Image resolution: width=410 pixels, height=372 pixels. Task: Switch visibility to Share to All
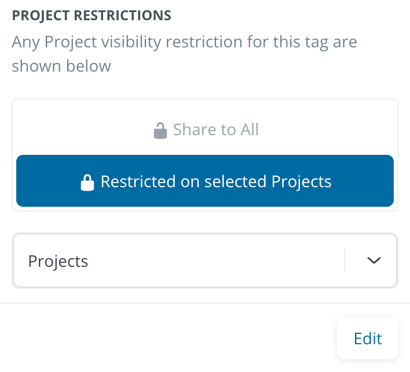(x=205, y=130)
